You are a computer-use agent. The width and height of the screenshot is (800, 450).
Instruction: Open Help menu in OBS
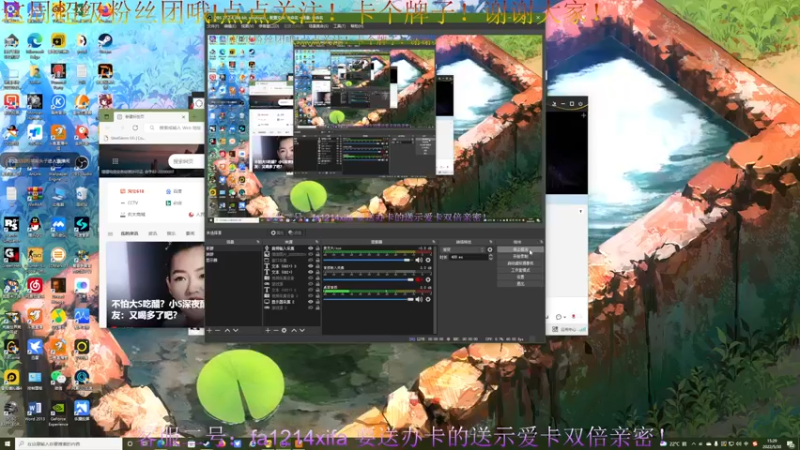(357, 26)
